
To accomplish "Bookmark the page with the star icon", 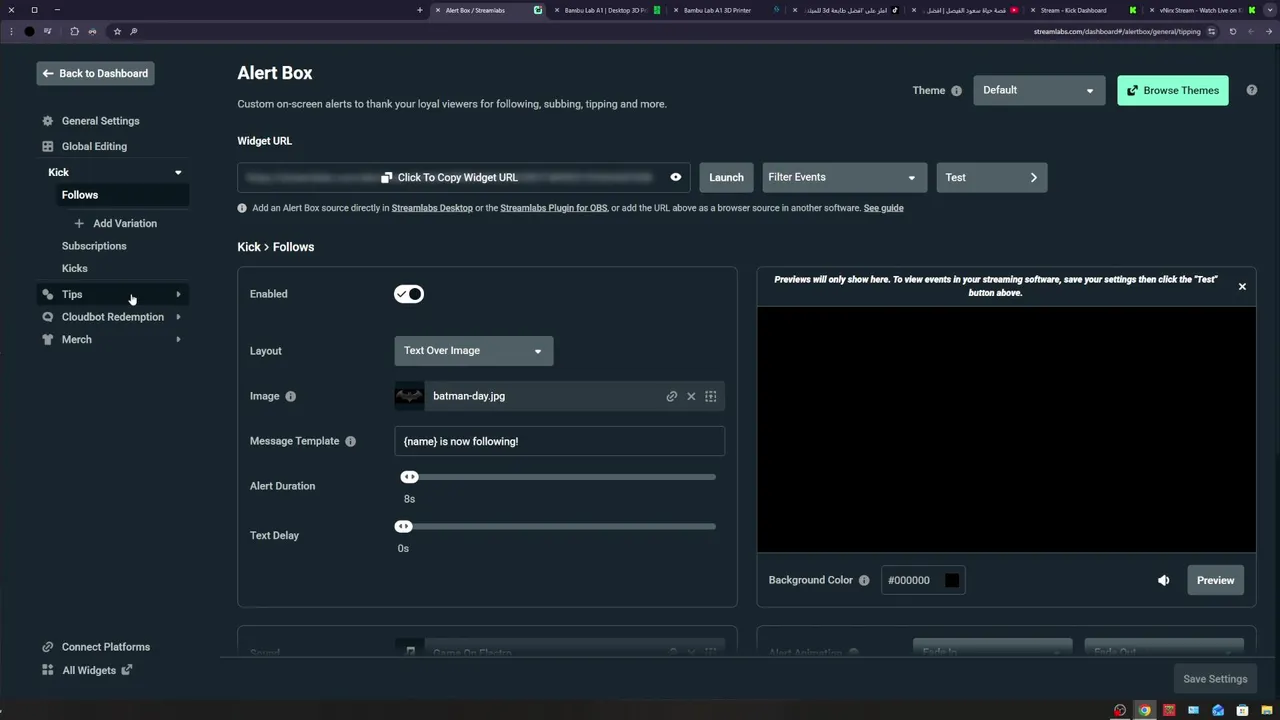I will (117, 31).
